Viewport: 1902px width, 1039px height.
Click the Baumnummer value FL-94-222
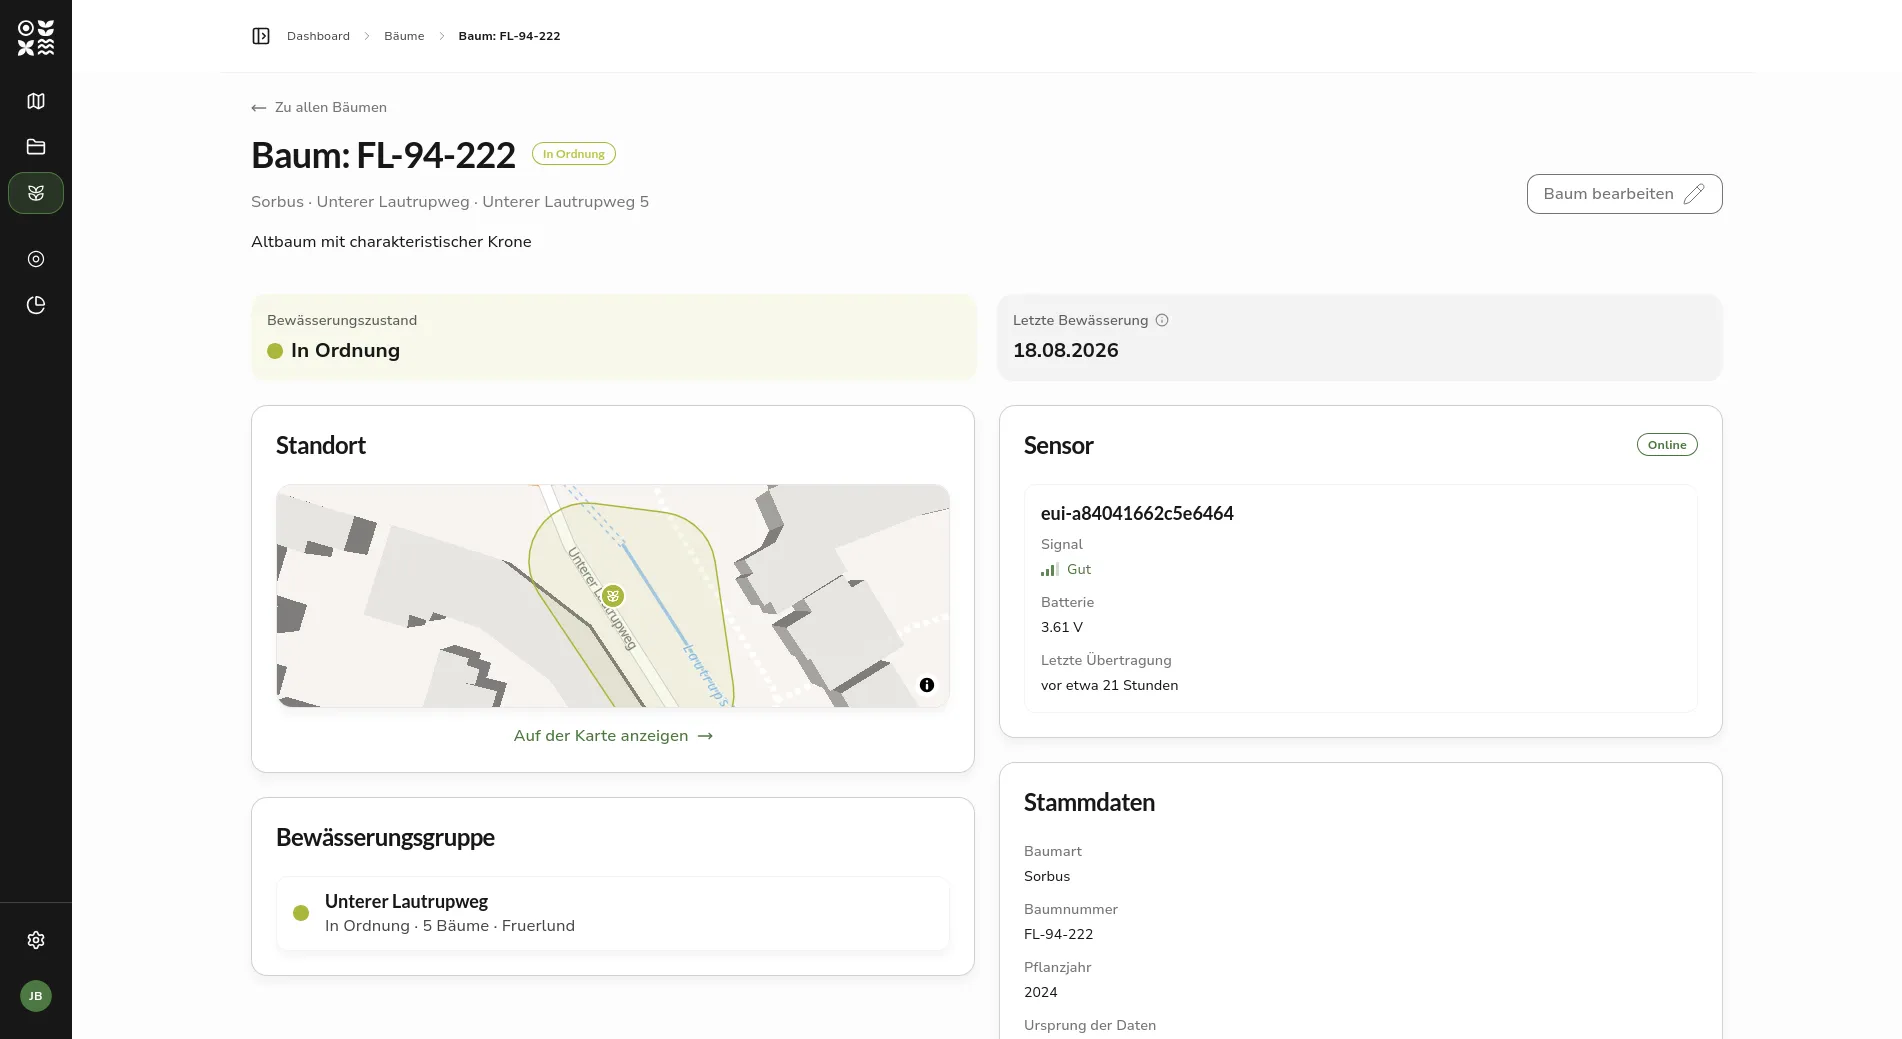[x=1059, y=935]
